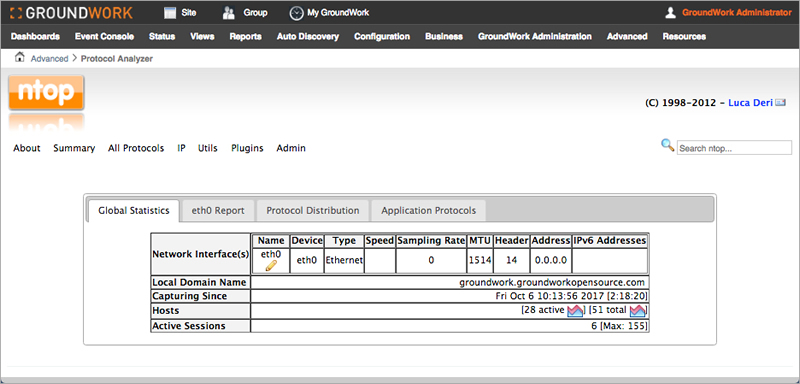This screenshot has width=800, height=384.
Task: Switch to the eth0 Report tab
Action: 218,211
